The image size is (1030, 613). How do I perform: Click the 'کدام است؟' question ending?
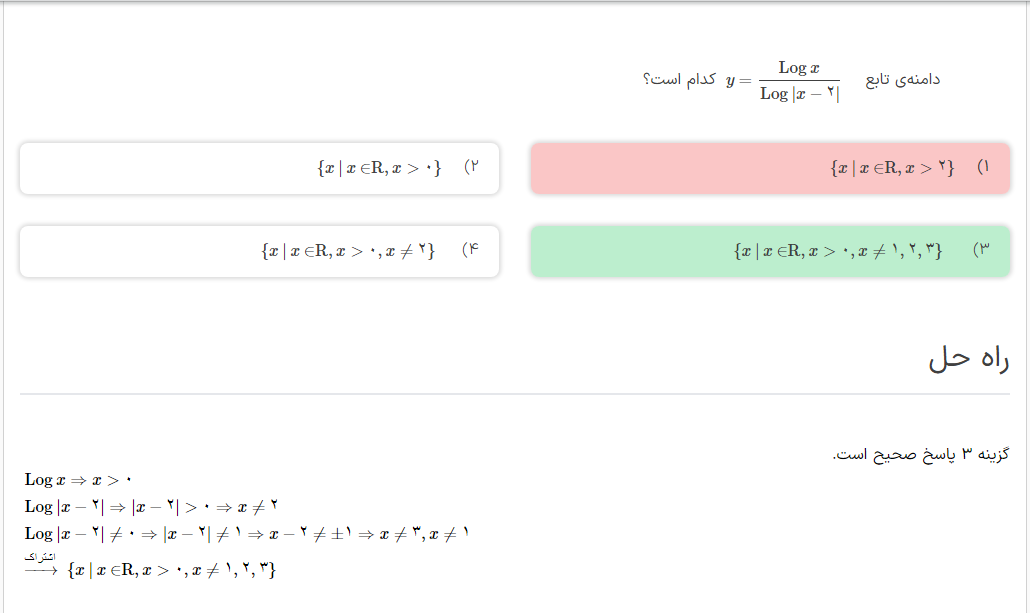[x=679, y=79]
